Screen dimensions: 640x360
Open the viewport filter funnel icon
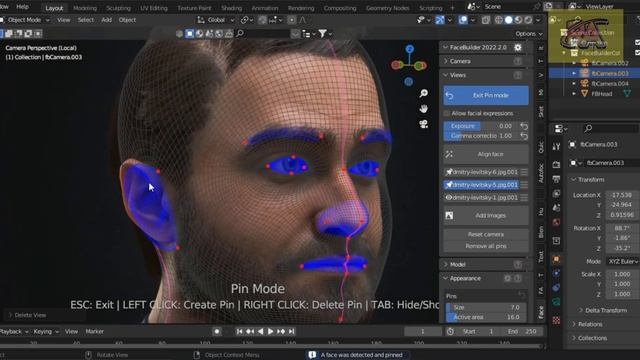coord(322,34)
